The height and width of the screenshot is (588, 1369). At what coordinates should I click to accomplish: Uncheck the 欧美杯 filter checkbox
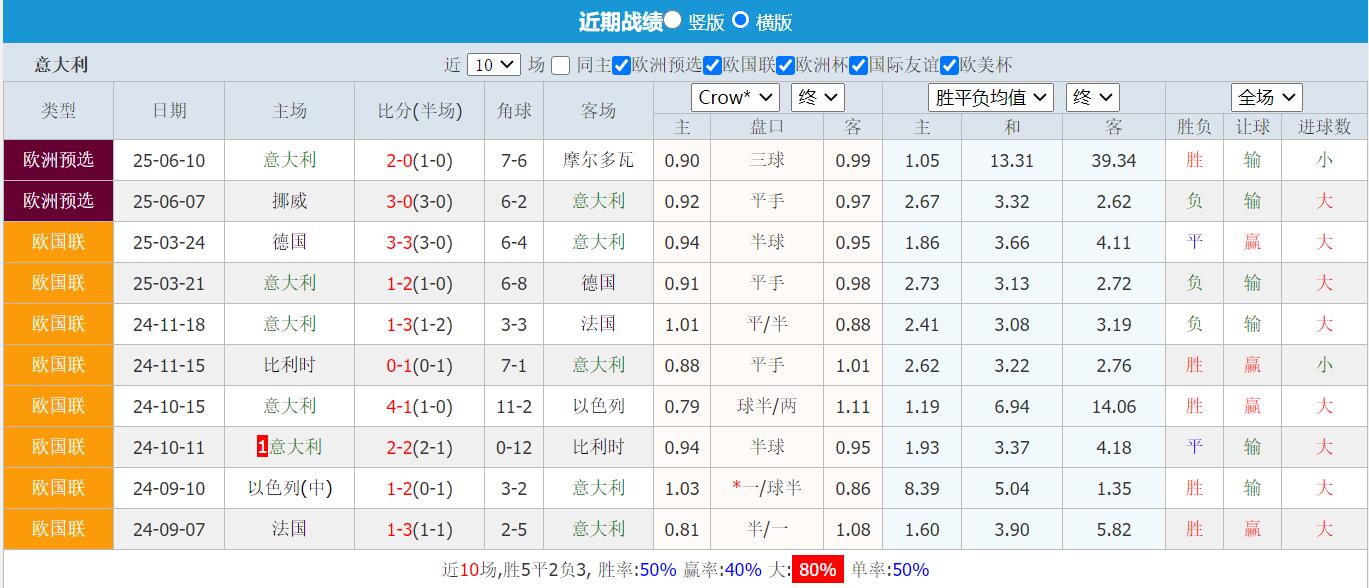pyautogui.click(x=948, y=64)
